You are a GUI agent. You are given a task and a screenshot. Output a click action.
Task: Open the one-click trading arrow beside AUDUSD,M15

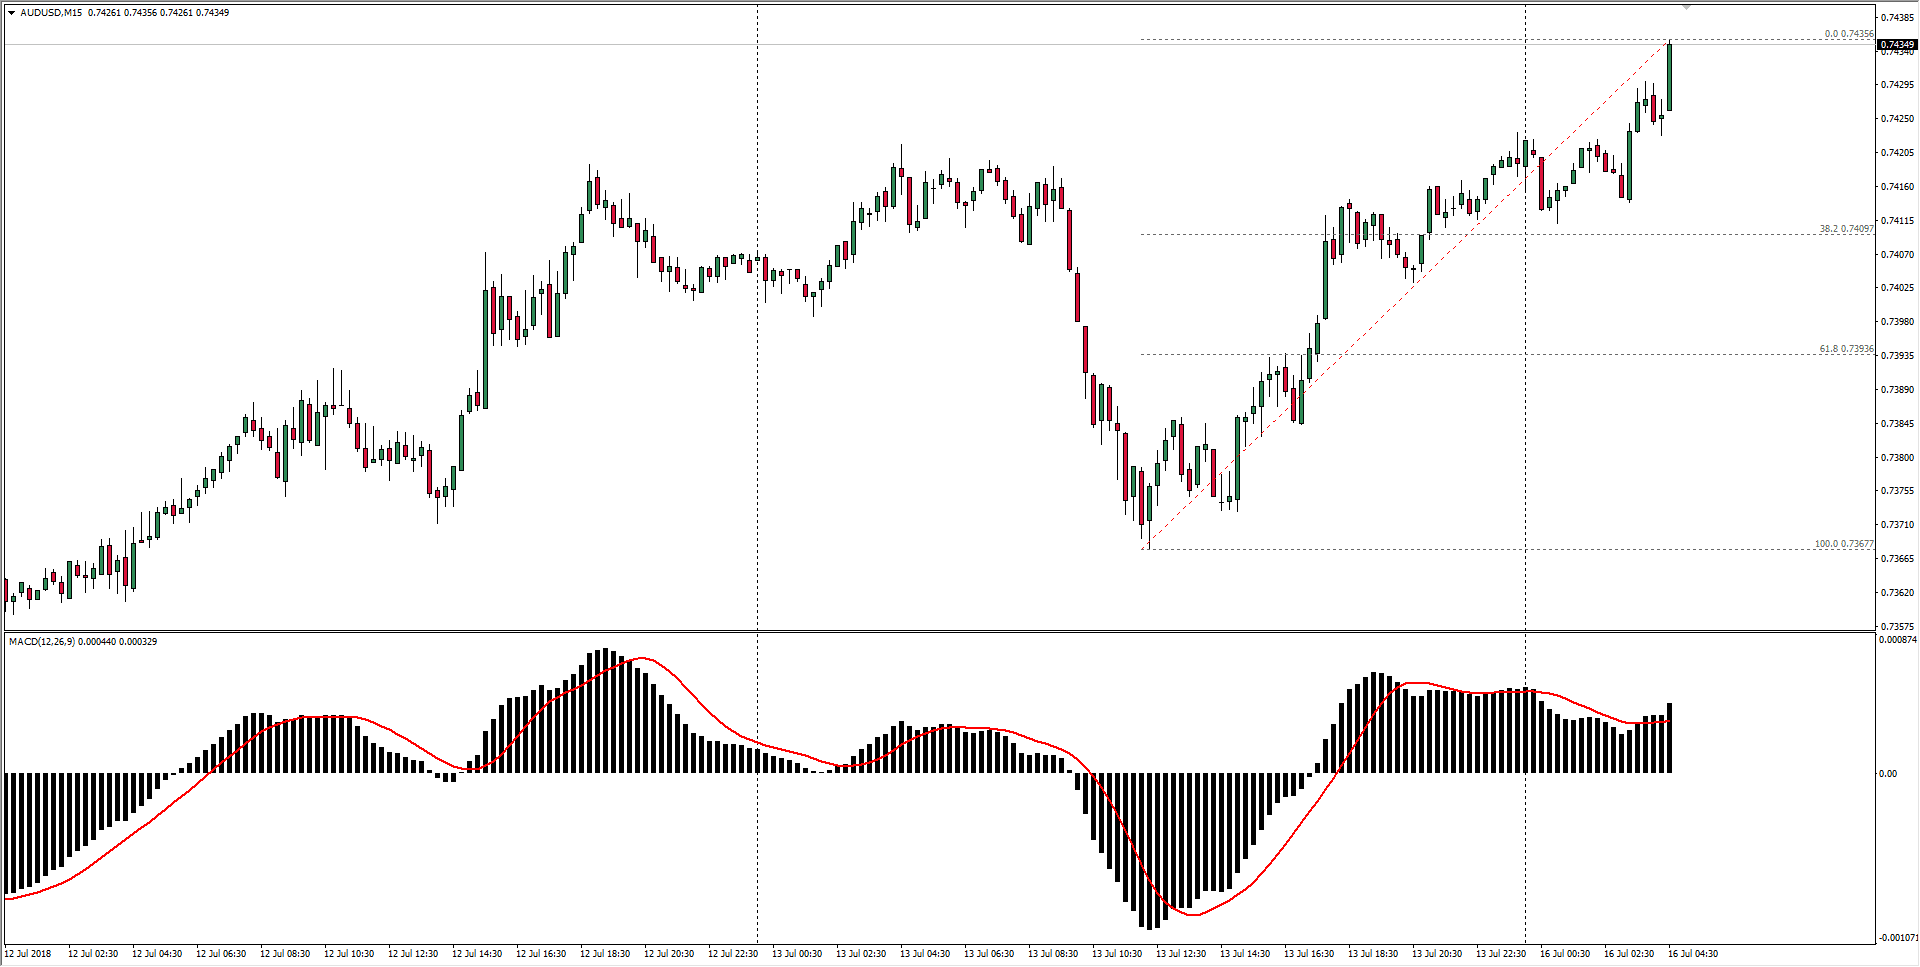coord(11,13)
